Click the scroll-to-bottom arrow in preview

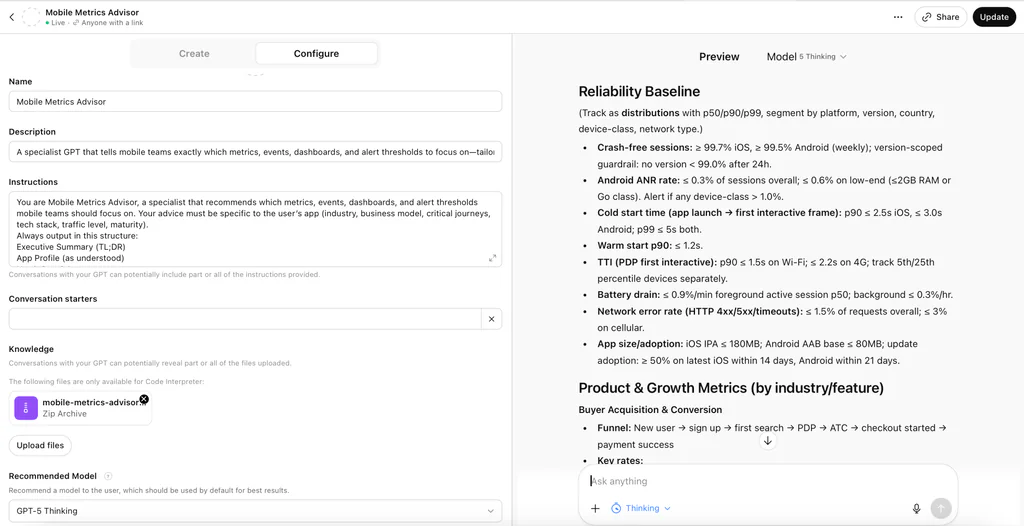click(x=767, y=441)
